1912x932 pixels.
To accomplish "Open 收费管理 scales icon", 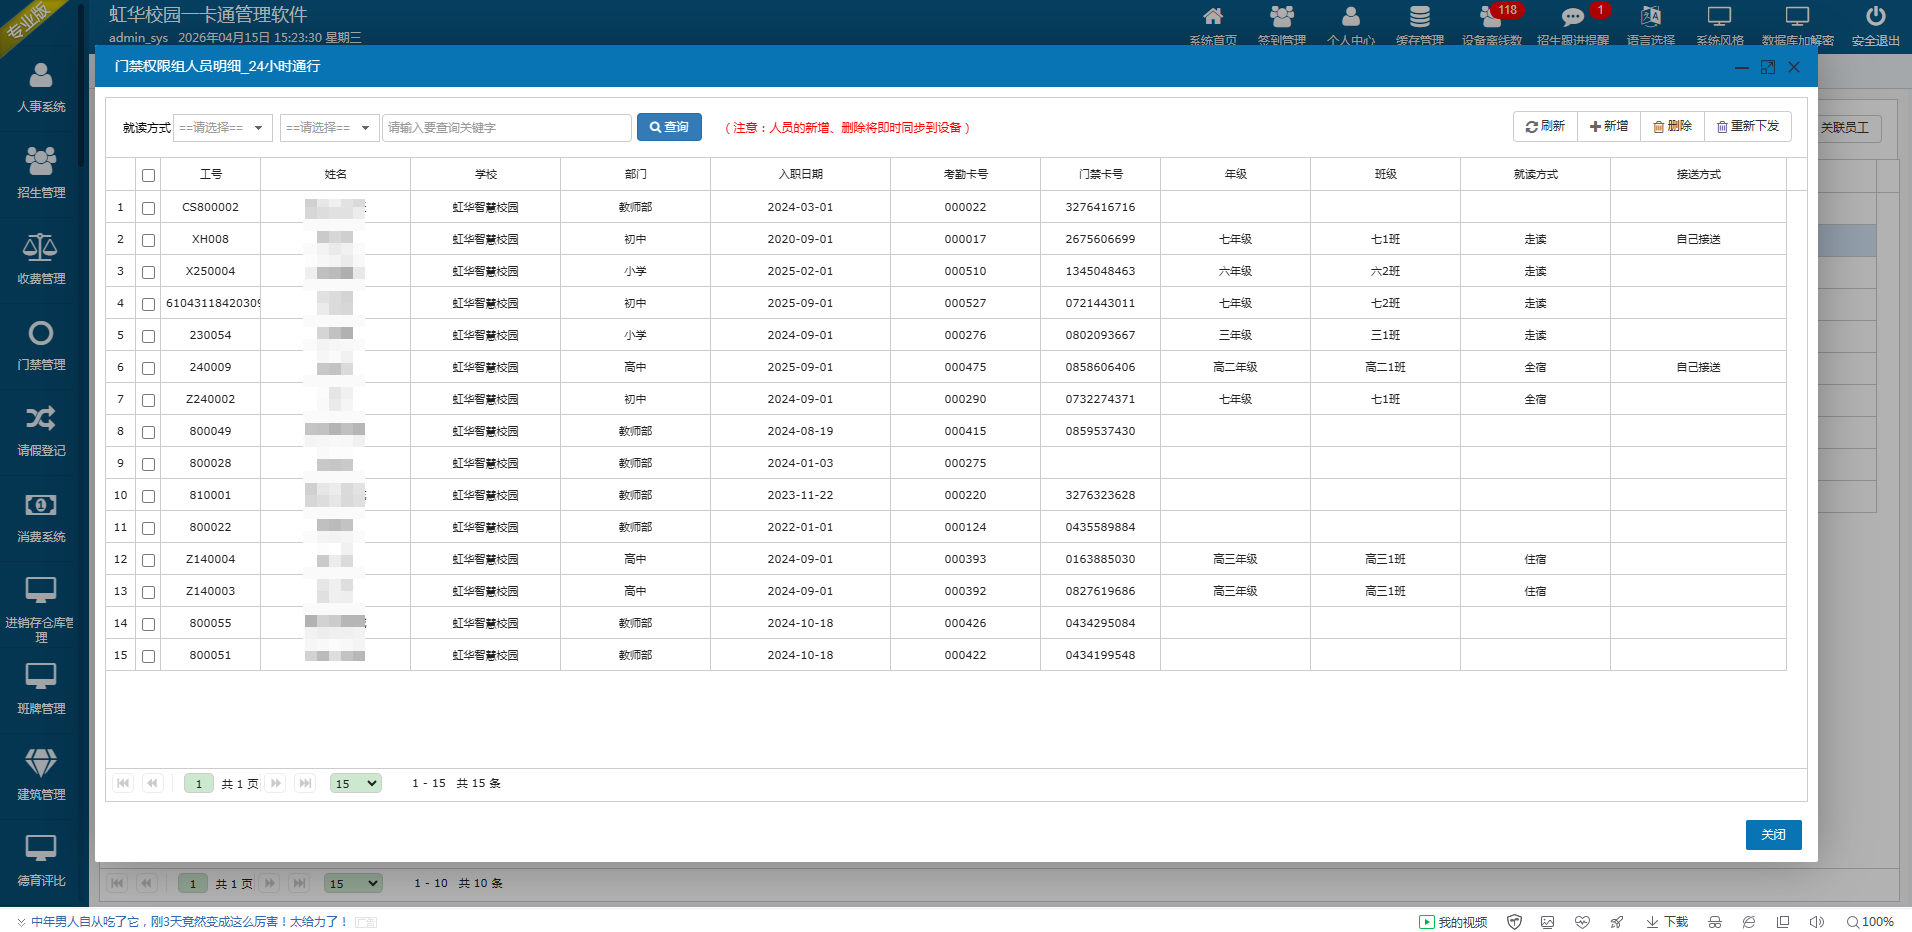I will pyautogui.click(x=41, y=246).
